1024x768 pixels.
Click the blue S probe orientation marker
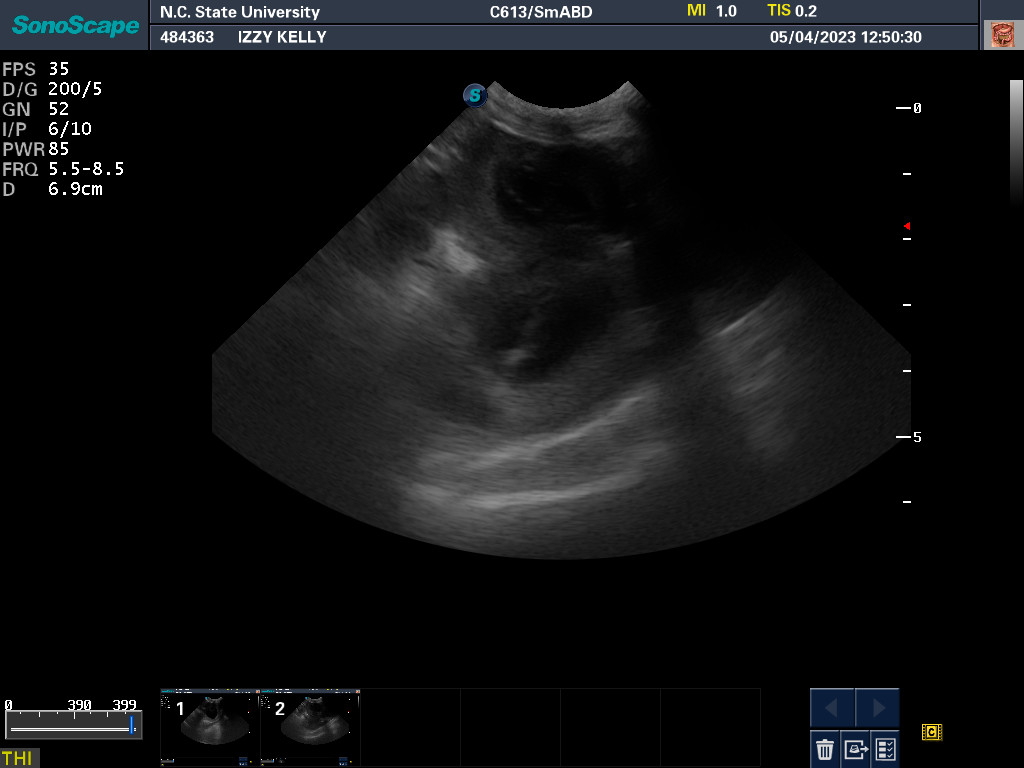475,95
